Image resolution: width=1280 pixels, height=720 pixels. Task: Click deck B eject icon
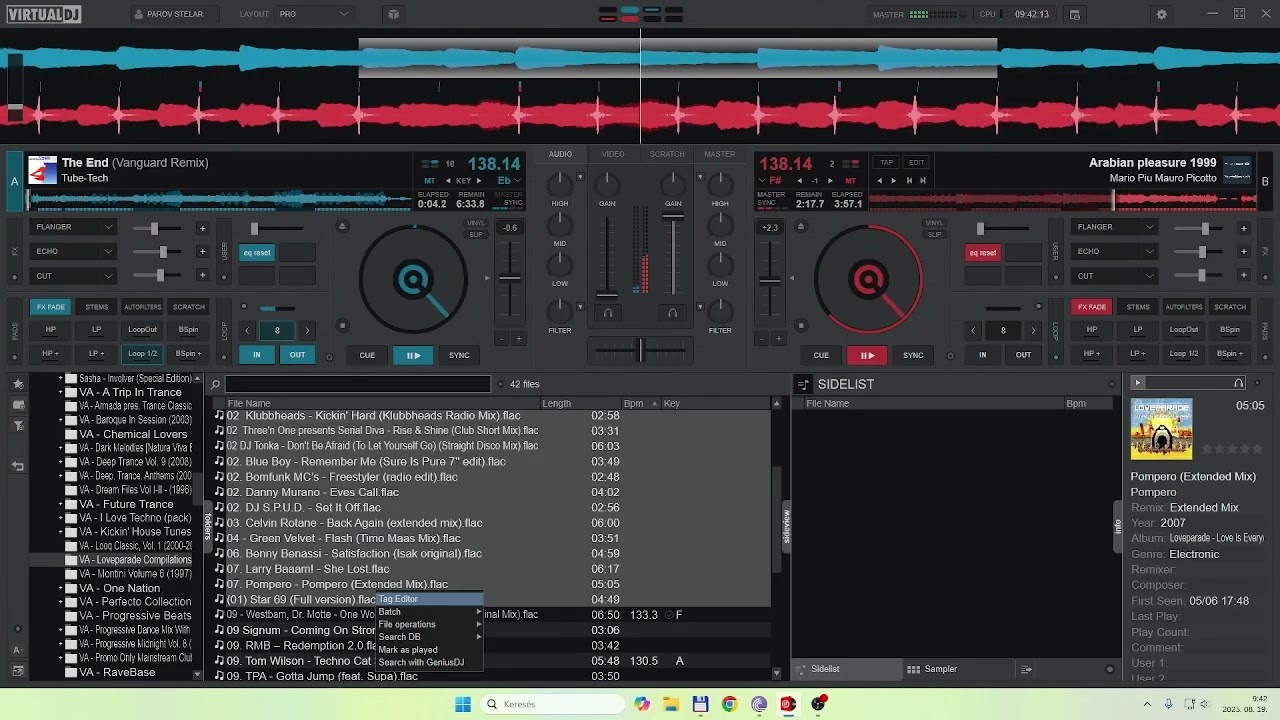coord(802,226)
